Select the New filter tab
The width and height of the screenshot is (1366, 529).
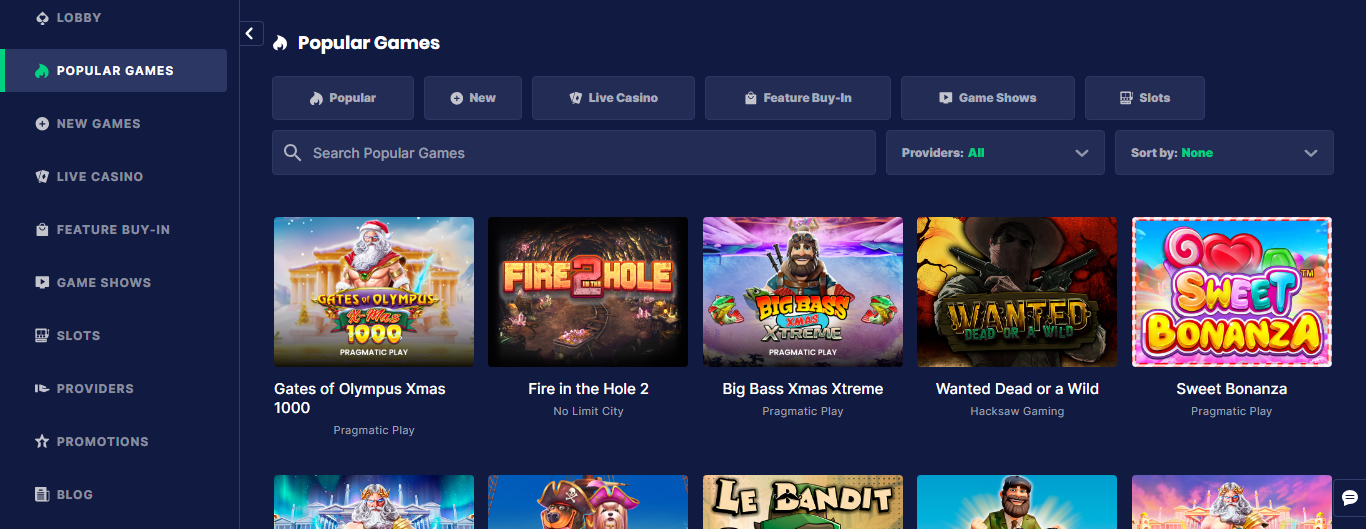[473, 98]
